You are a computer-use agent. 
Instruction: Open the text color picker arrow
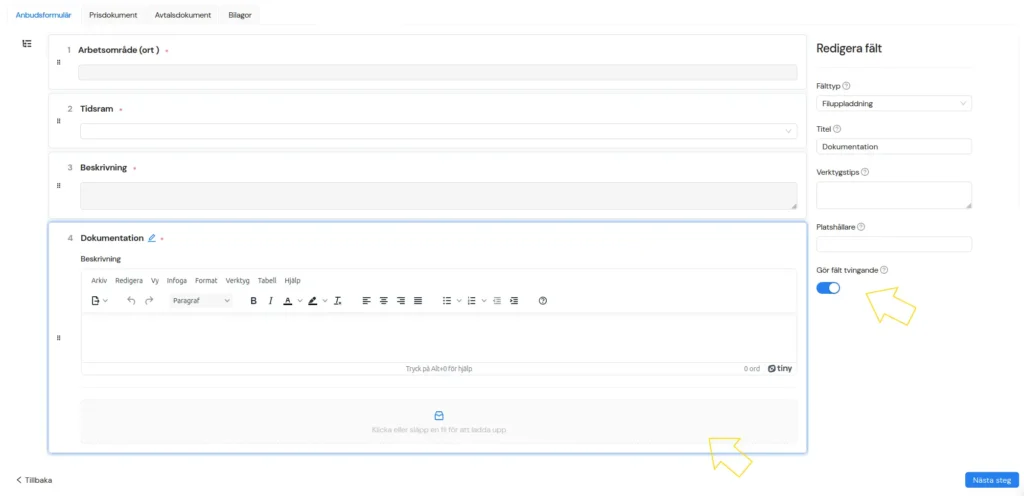tap(300, 300)
